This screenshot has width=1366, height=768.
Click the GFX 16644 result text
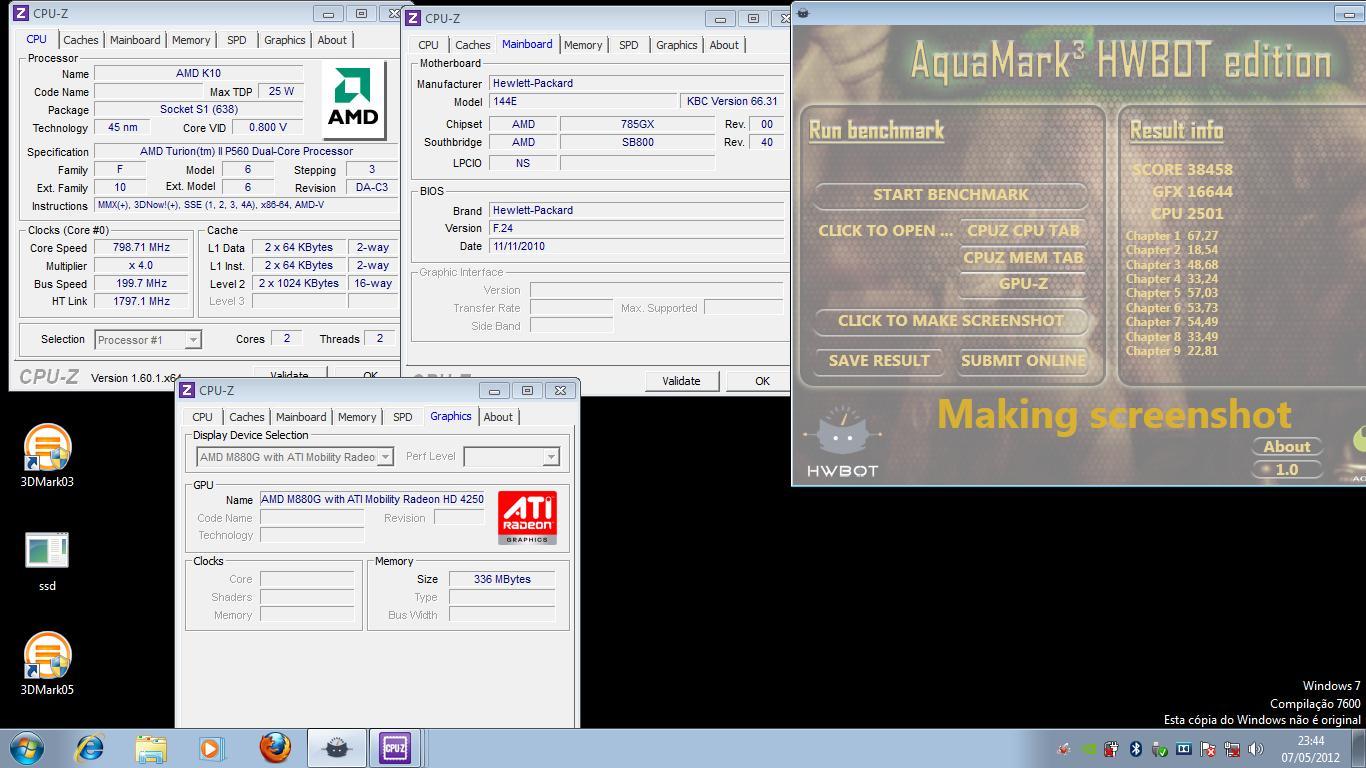pos(1192,192)
